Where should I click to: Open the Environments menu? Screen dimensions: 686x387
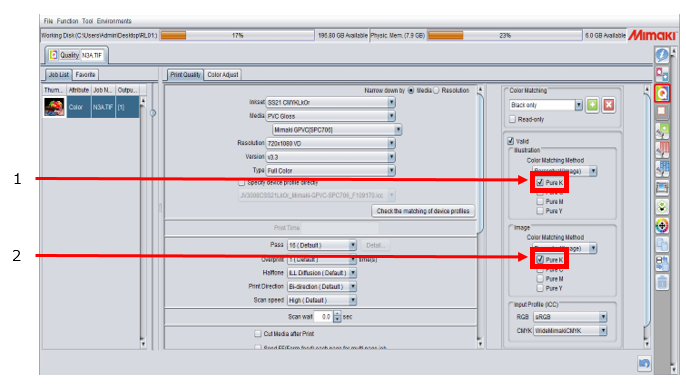pos(114,21)
